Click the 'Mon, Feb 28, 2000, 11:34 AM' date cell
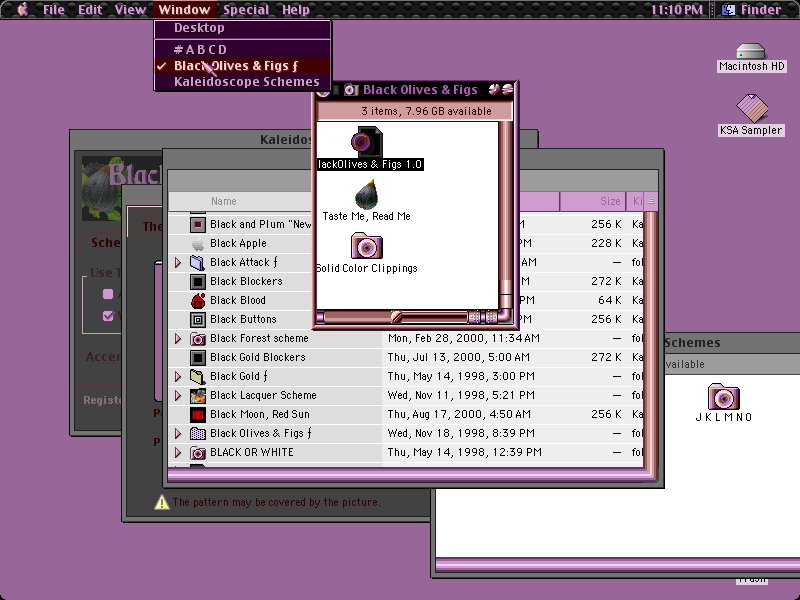This screenshot has width=800, height=600. [464, 338]
